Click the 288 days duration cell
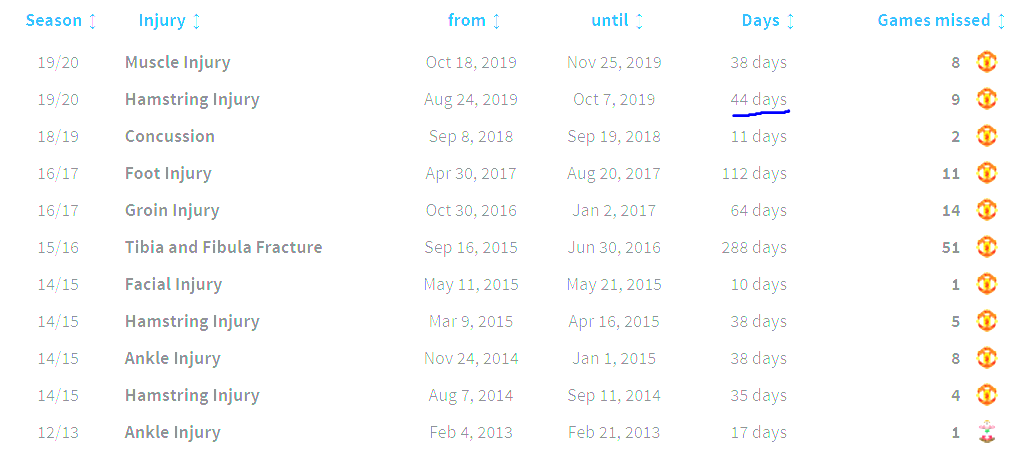The height and width of the screenshot is (469, 1031). point(754,247)
